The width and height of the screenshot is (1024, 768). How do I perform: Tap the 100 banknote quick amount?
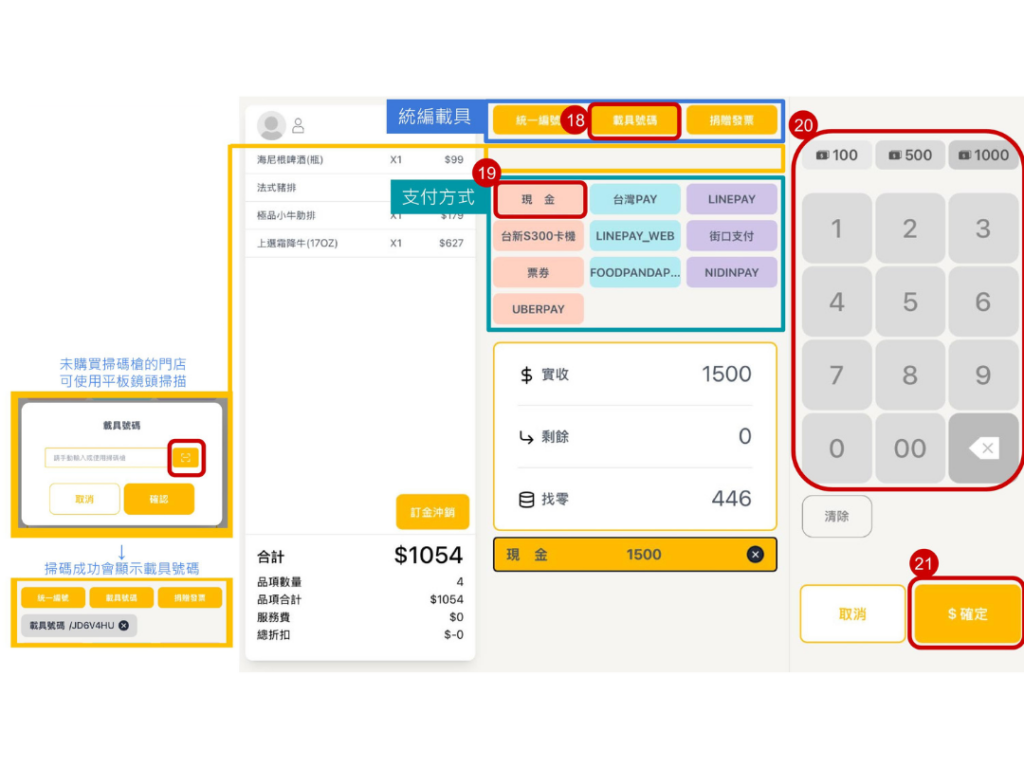coord(836,155)
